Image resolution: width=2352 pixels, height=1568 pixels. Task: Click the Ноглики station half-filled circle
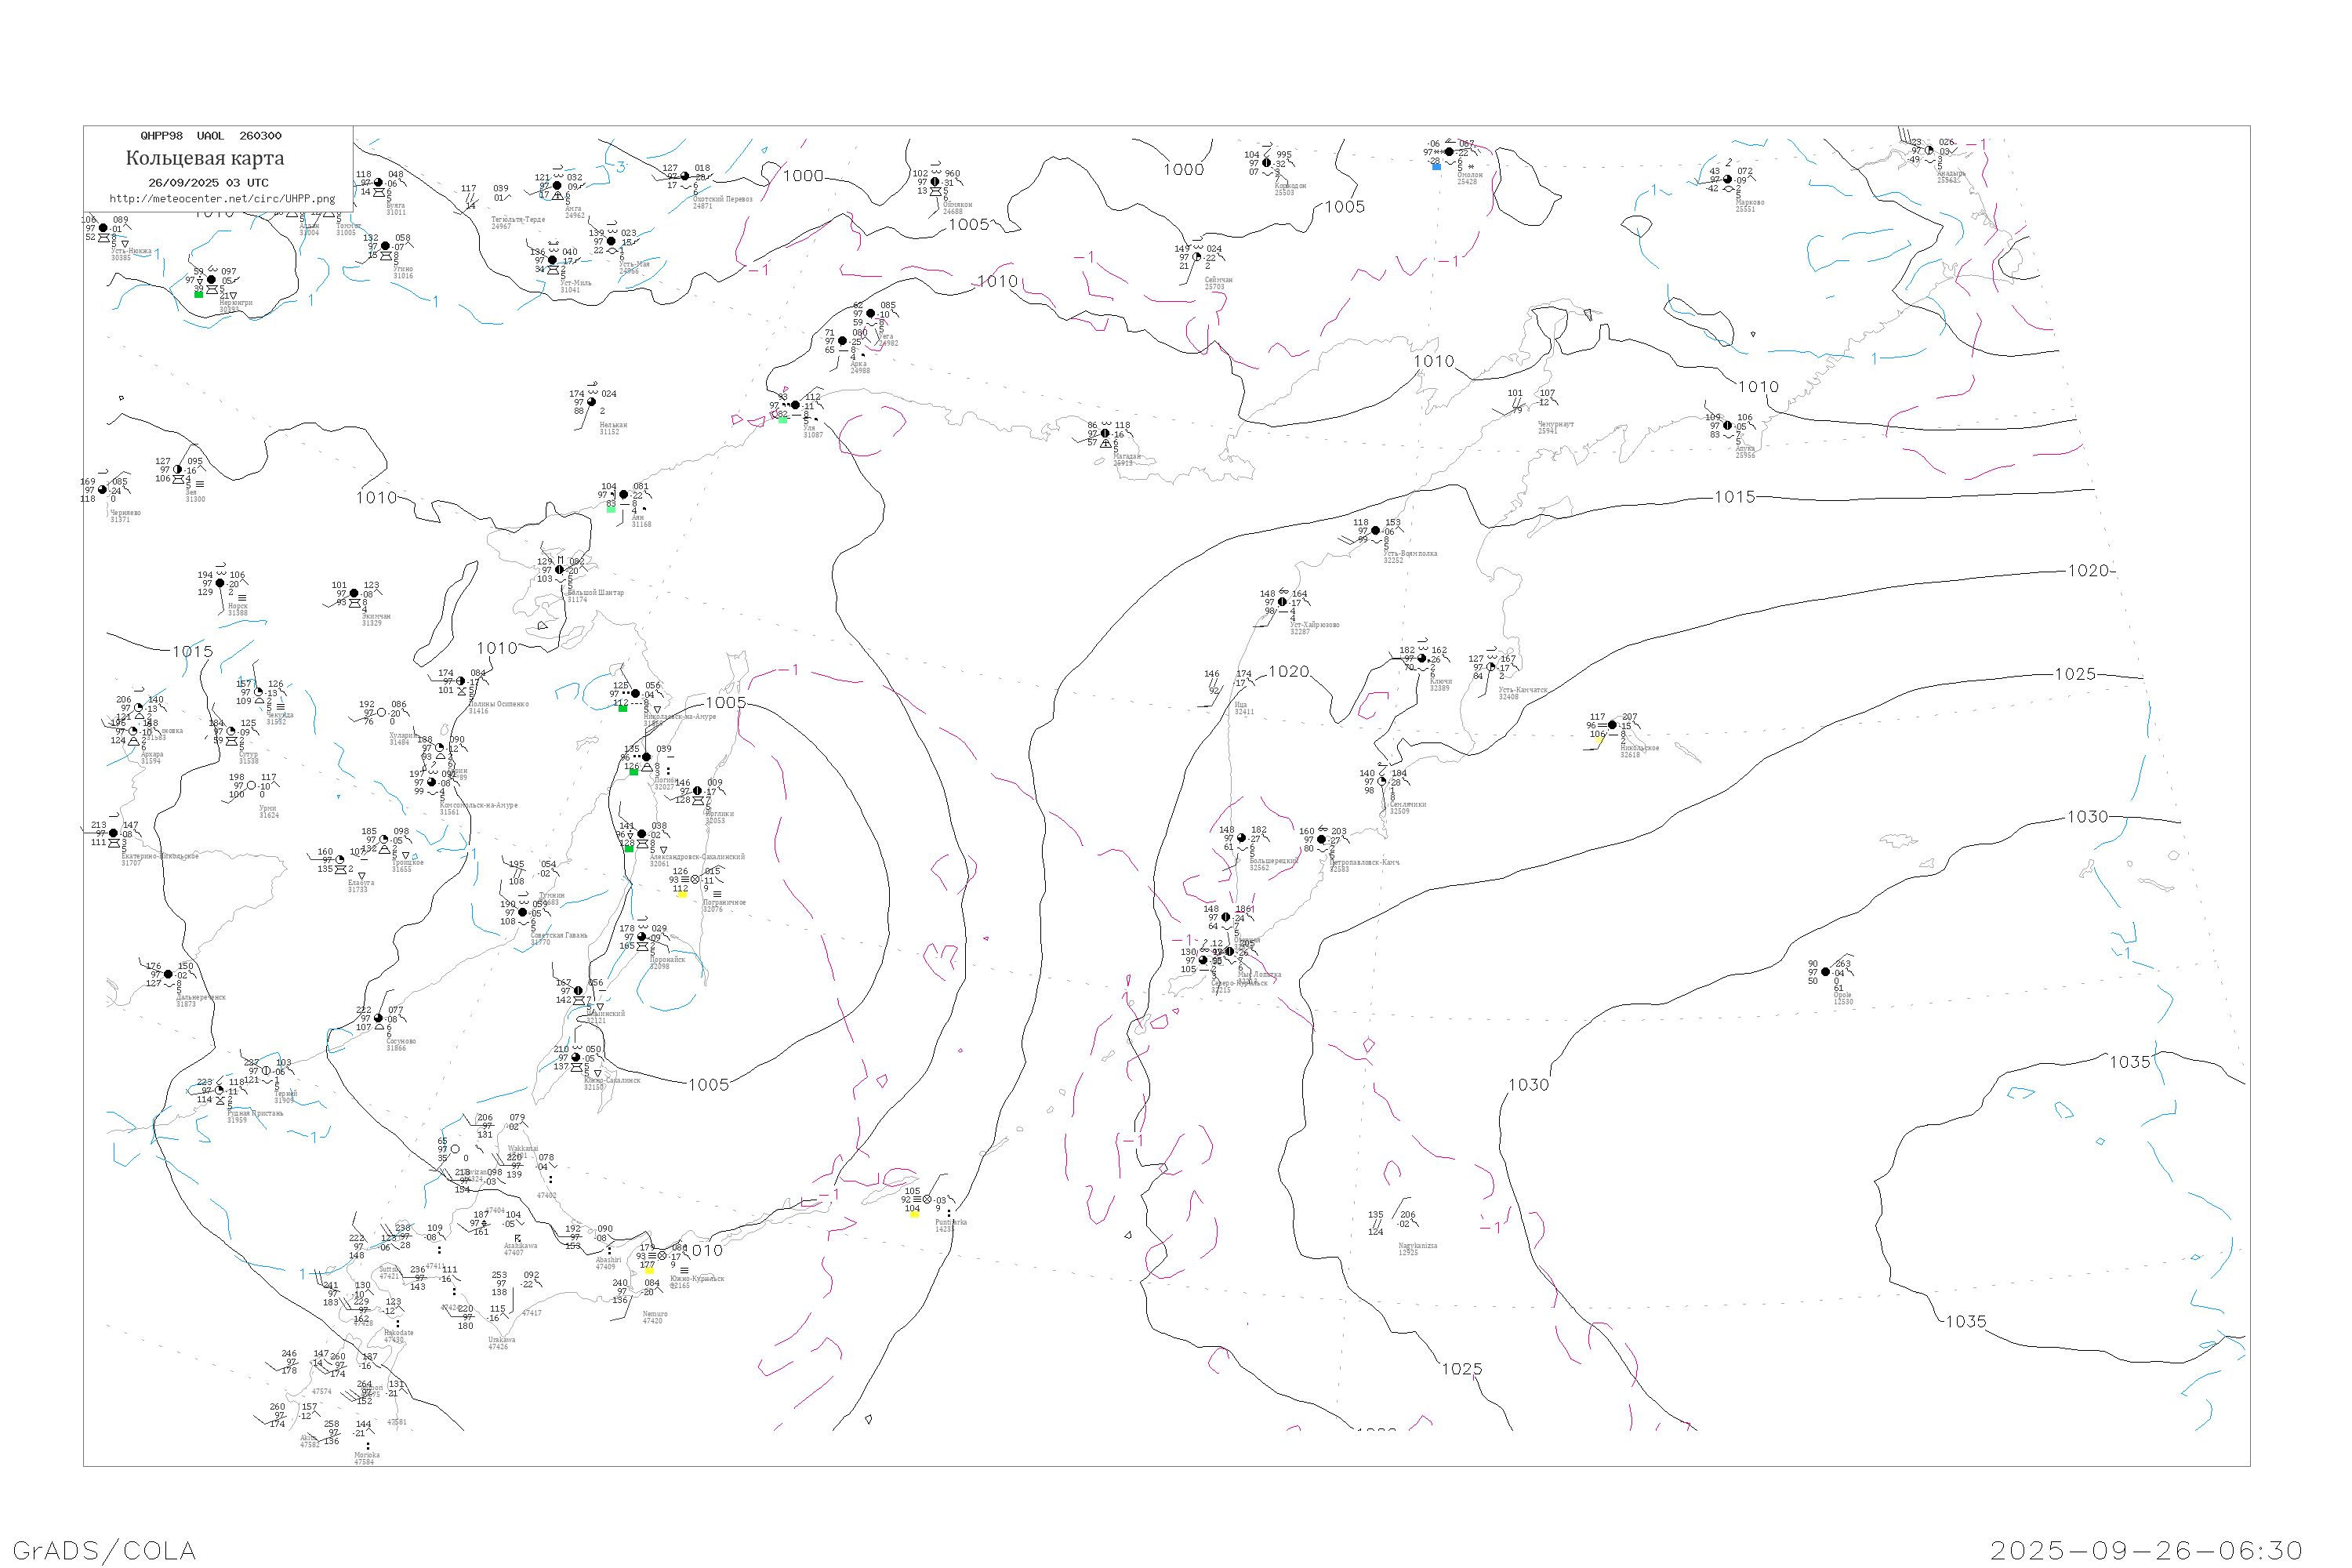click(x=698, y=791)
